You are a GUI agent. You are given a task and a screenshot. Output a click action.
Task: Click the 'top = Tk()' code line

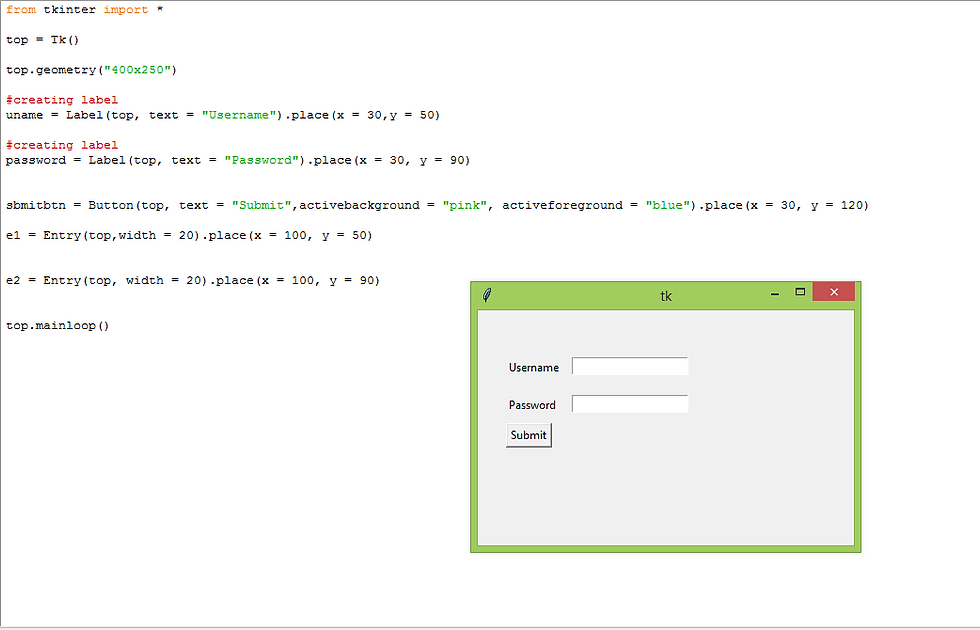click(x=42, y=40)
